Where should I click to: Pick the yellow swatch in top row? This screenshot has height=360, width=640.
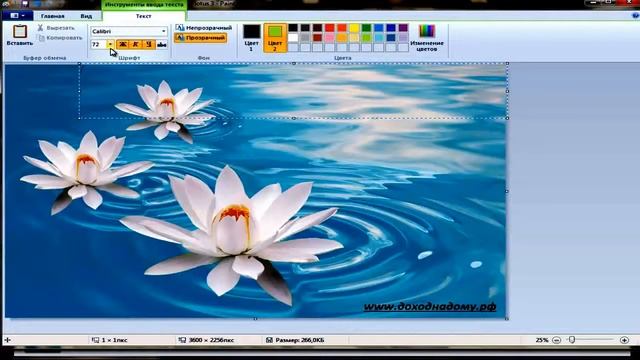coord(354,28)
